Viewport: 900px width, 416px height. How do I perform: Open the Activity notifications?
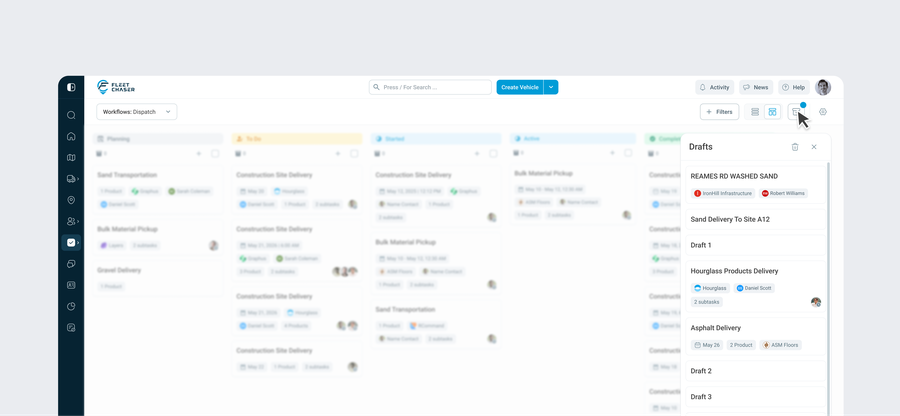[x=715, y=87]
